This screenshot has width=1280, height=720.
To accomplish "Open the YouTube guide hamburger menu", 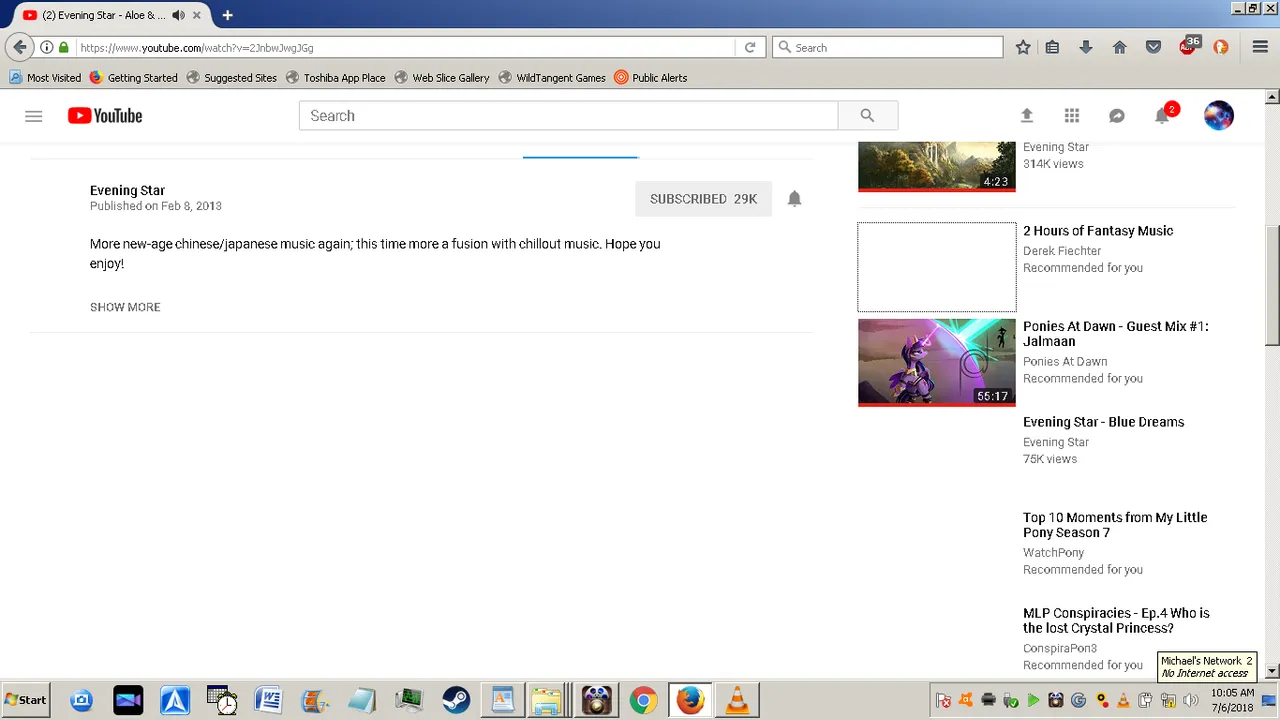I will 34,116.
